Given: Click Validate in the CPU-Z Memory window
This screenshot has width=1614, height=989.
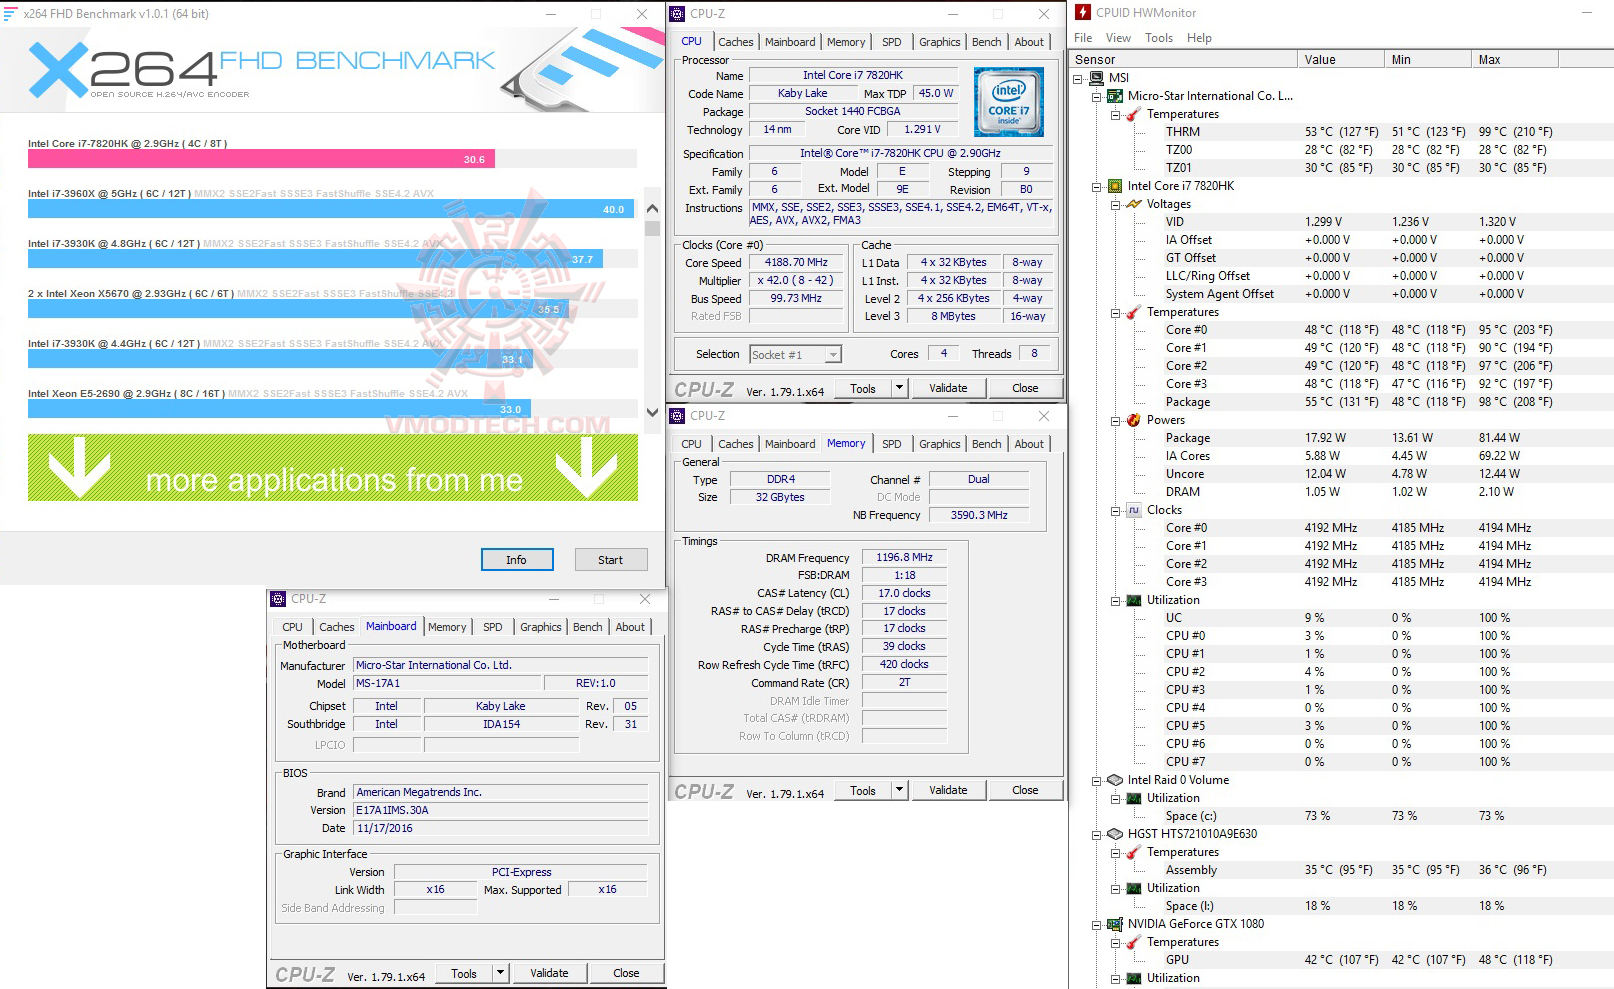Looking at the screenshot, I should click(947, 789).
